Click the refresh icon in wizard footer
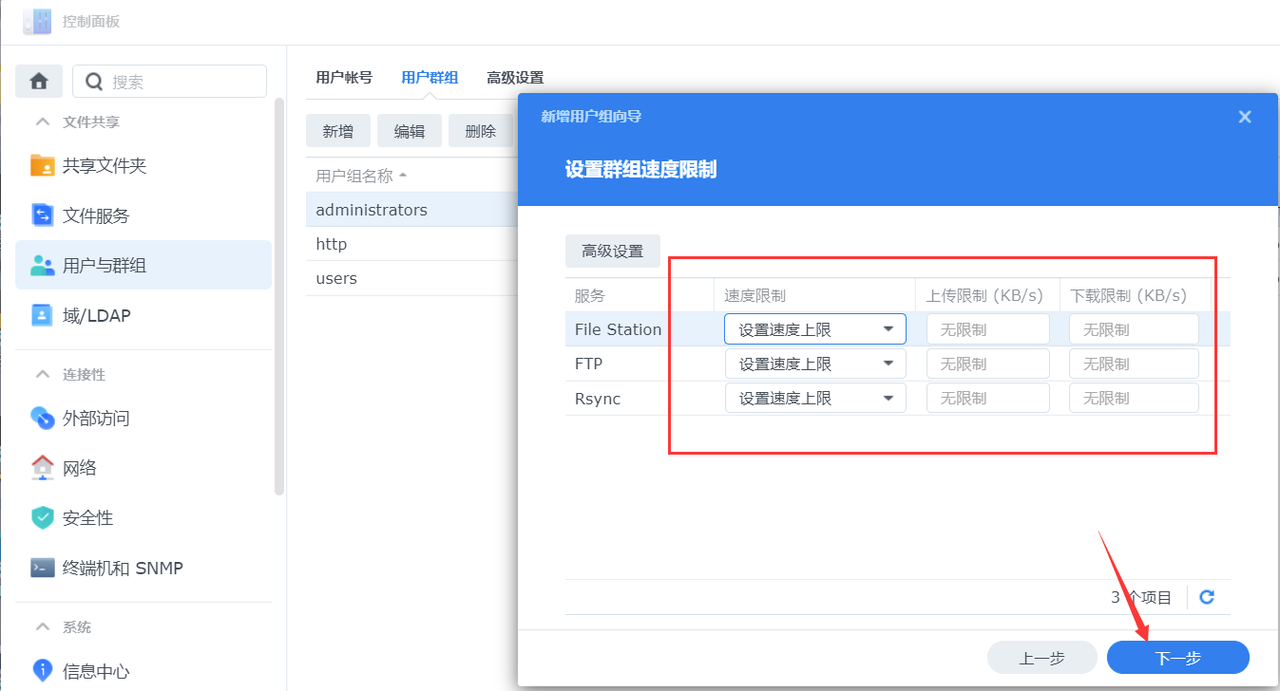The image size is (1280, 691). (1207, 597)
